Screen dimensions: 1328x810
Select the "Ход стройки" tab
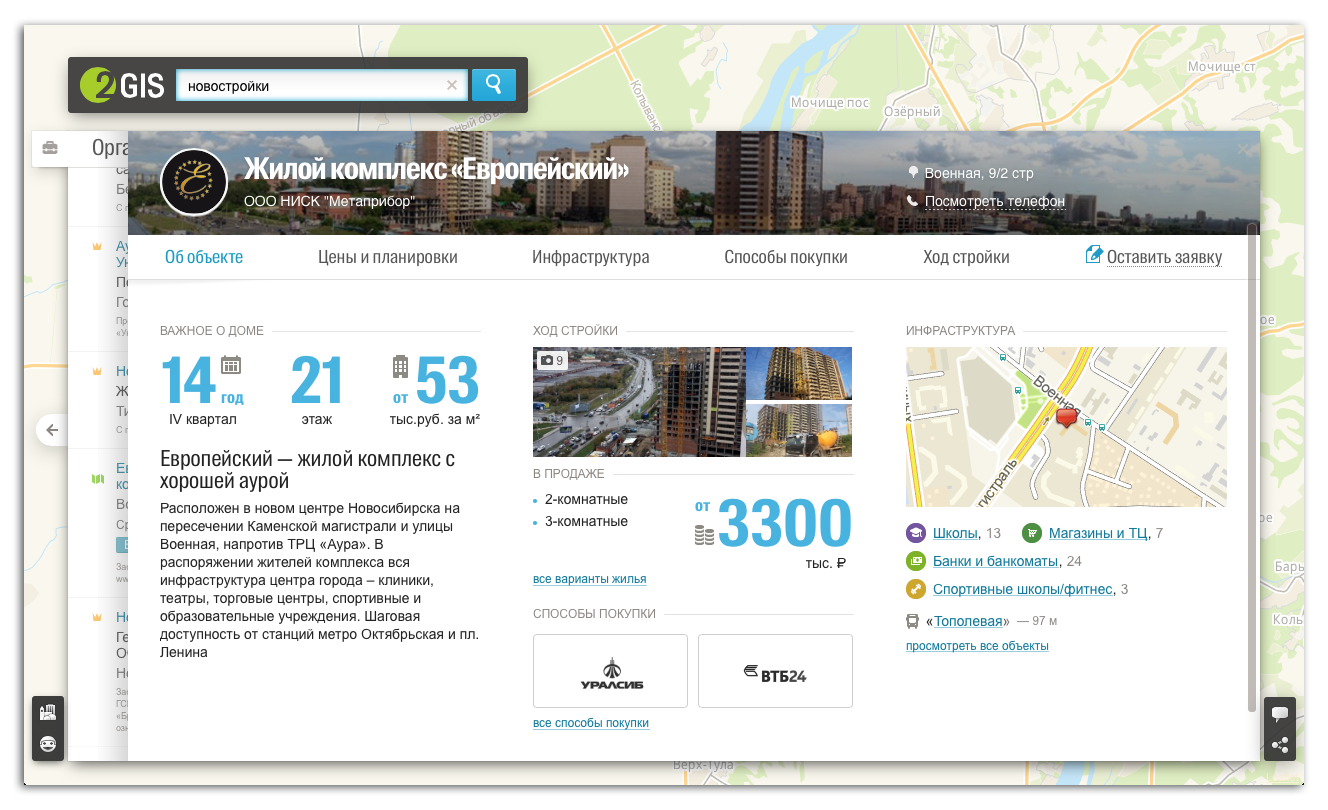(x=965, y=257)
